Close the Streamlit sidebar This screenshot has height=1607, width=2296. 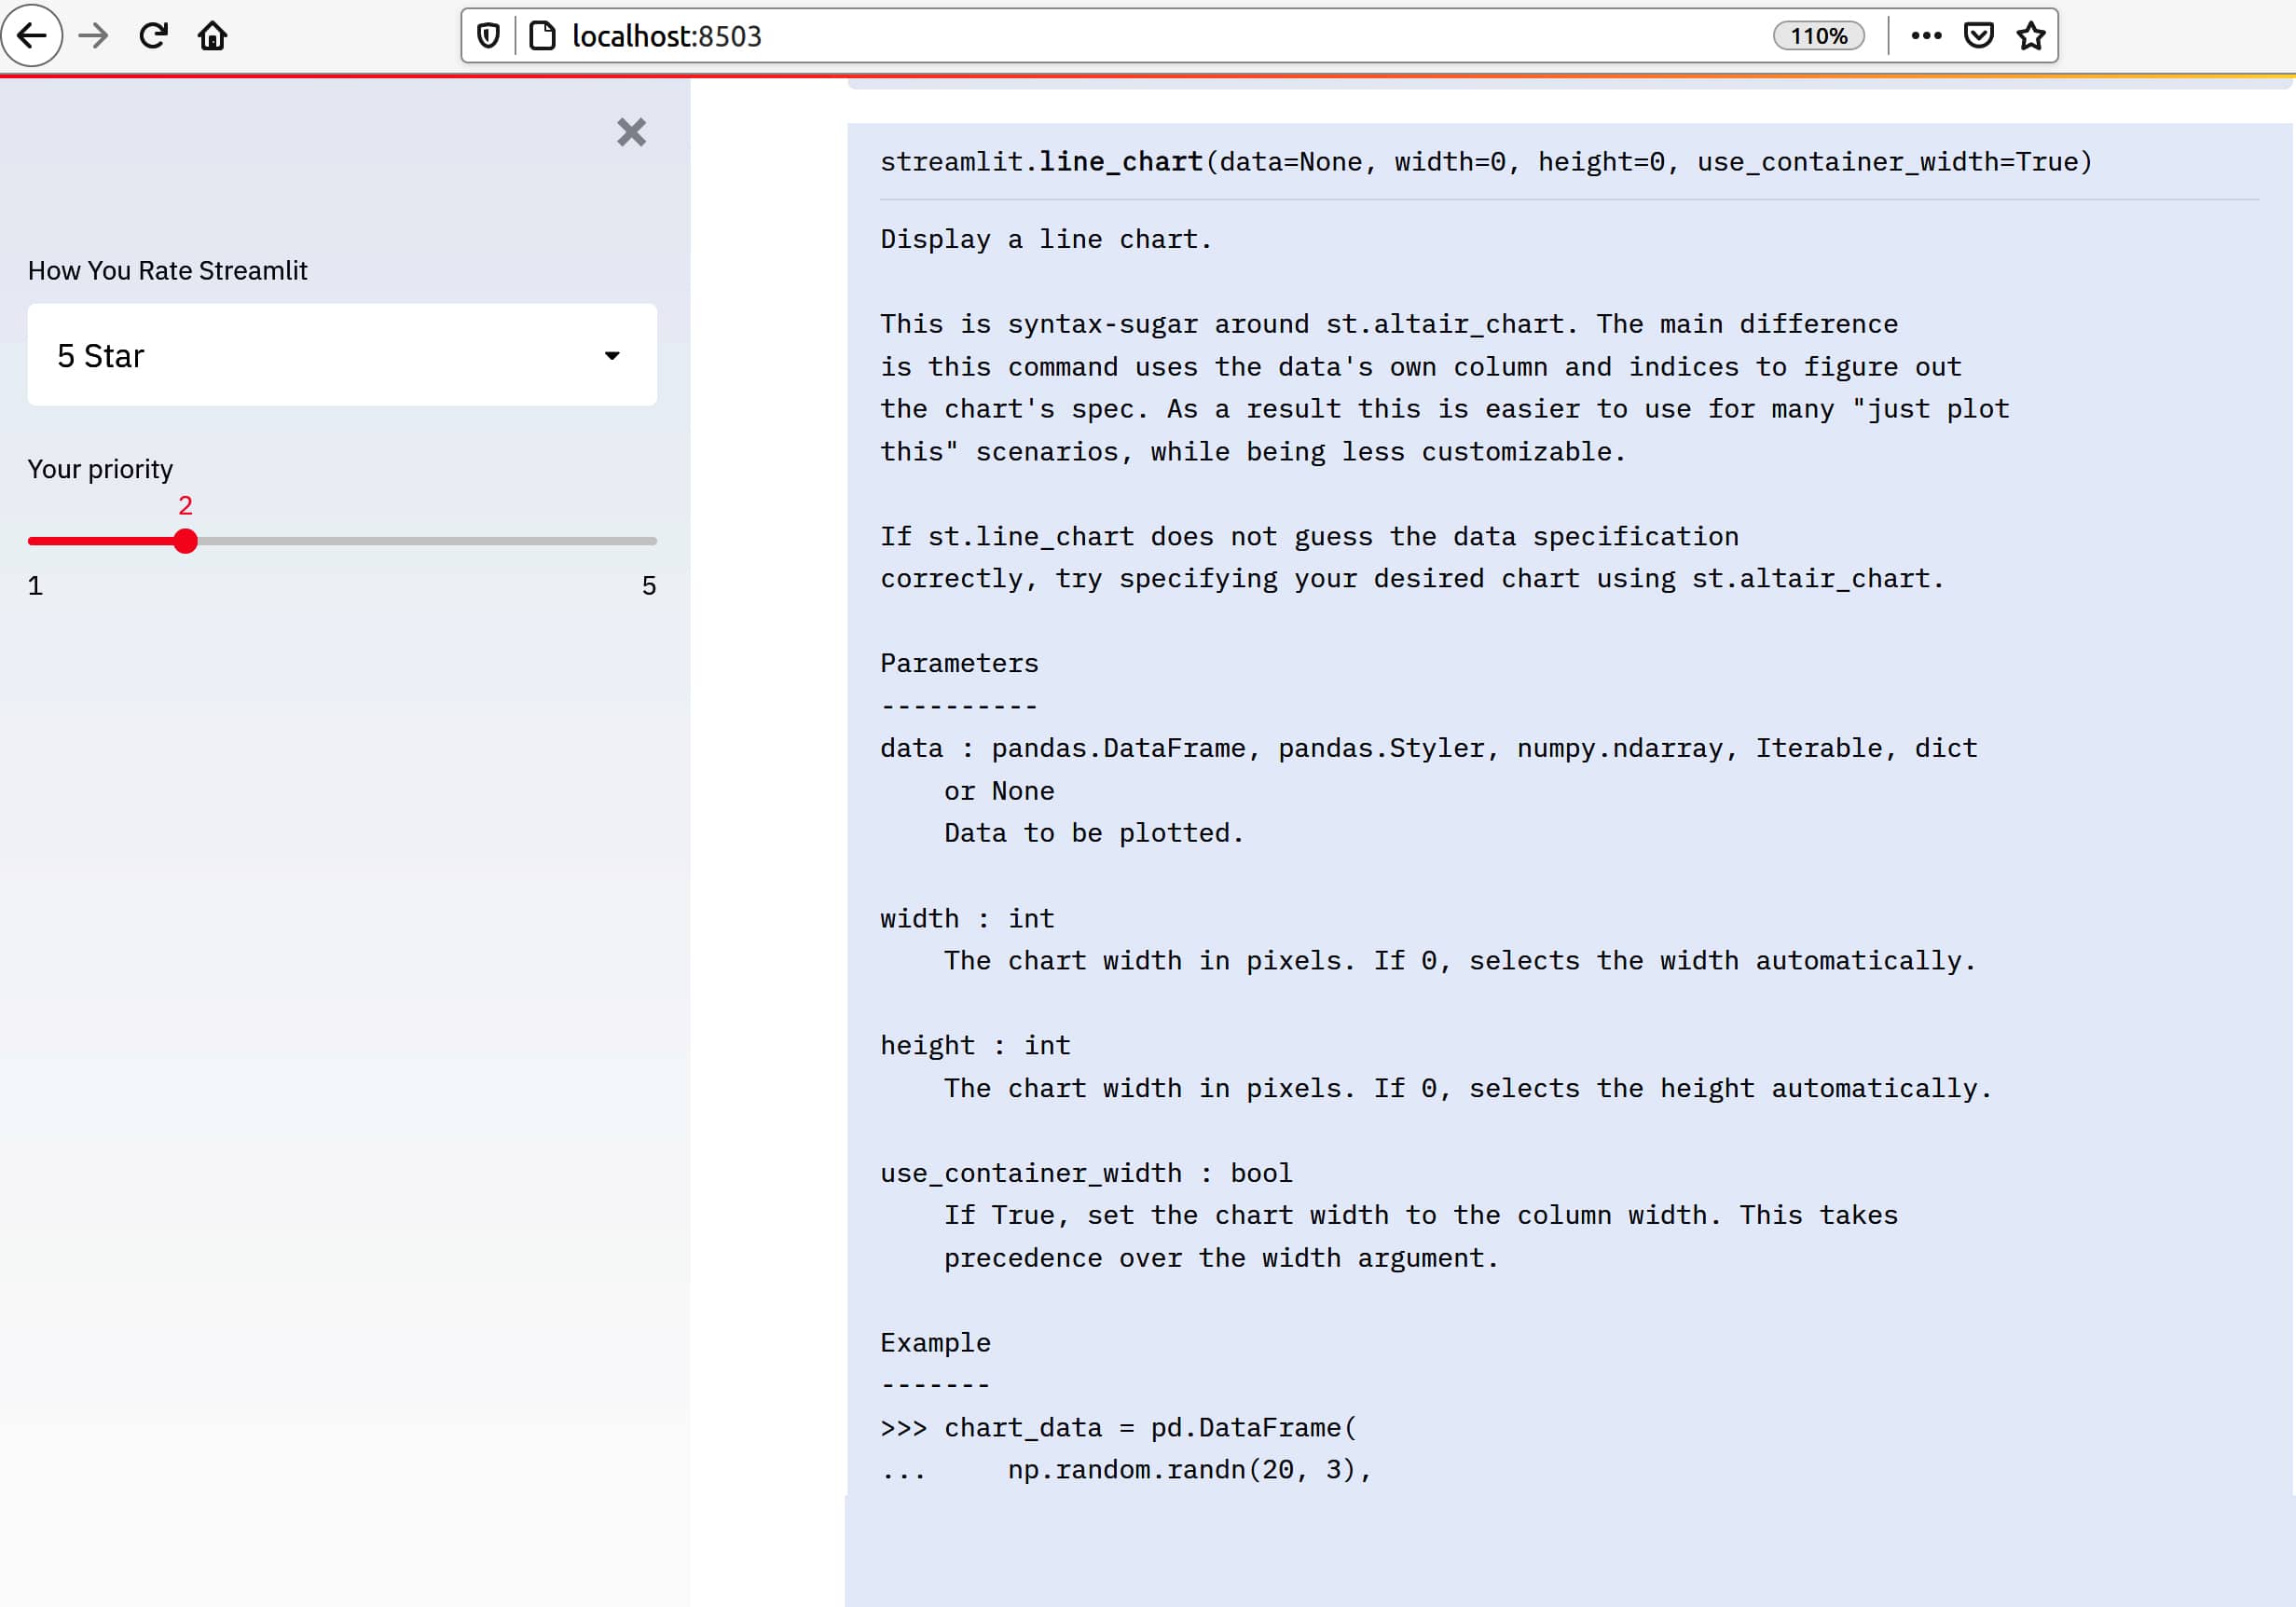[x=631, y=132]
